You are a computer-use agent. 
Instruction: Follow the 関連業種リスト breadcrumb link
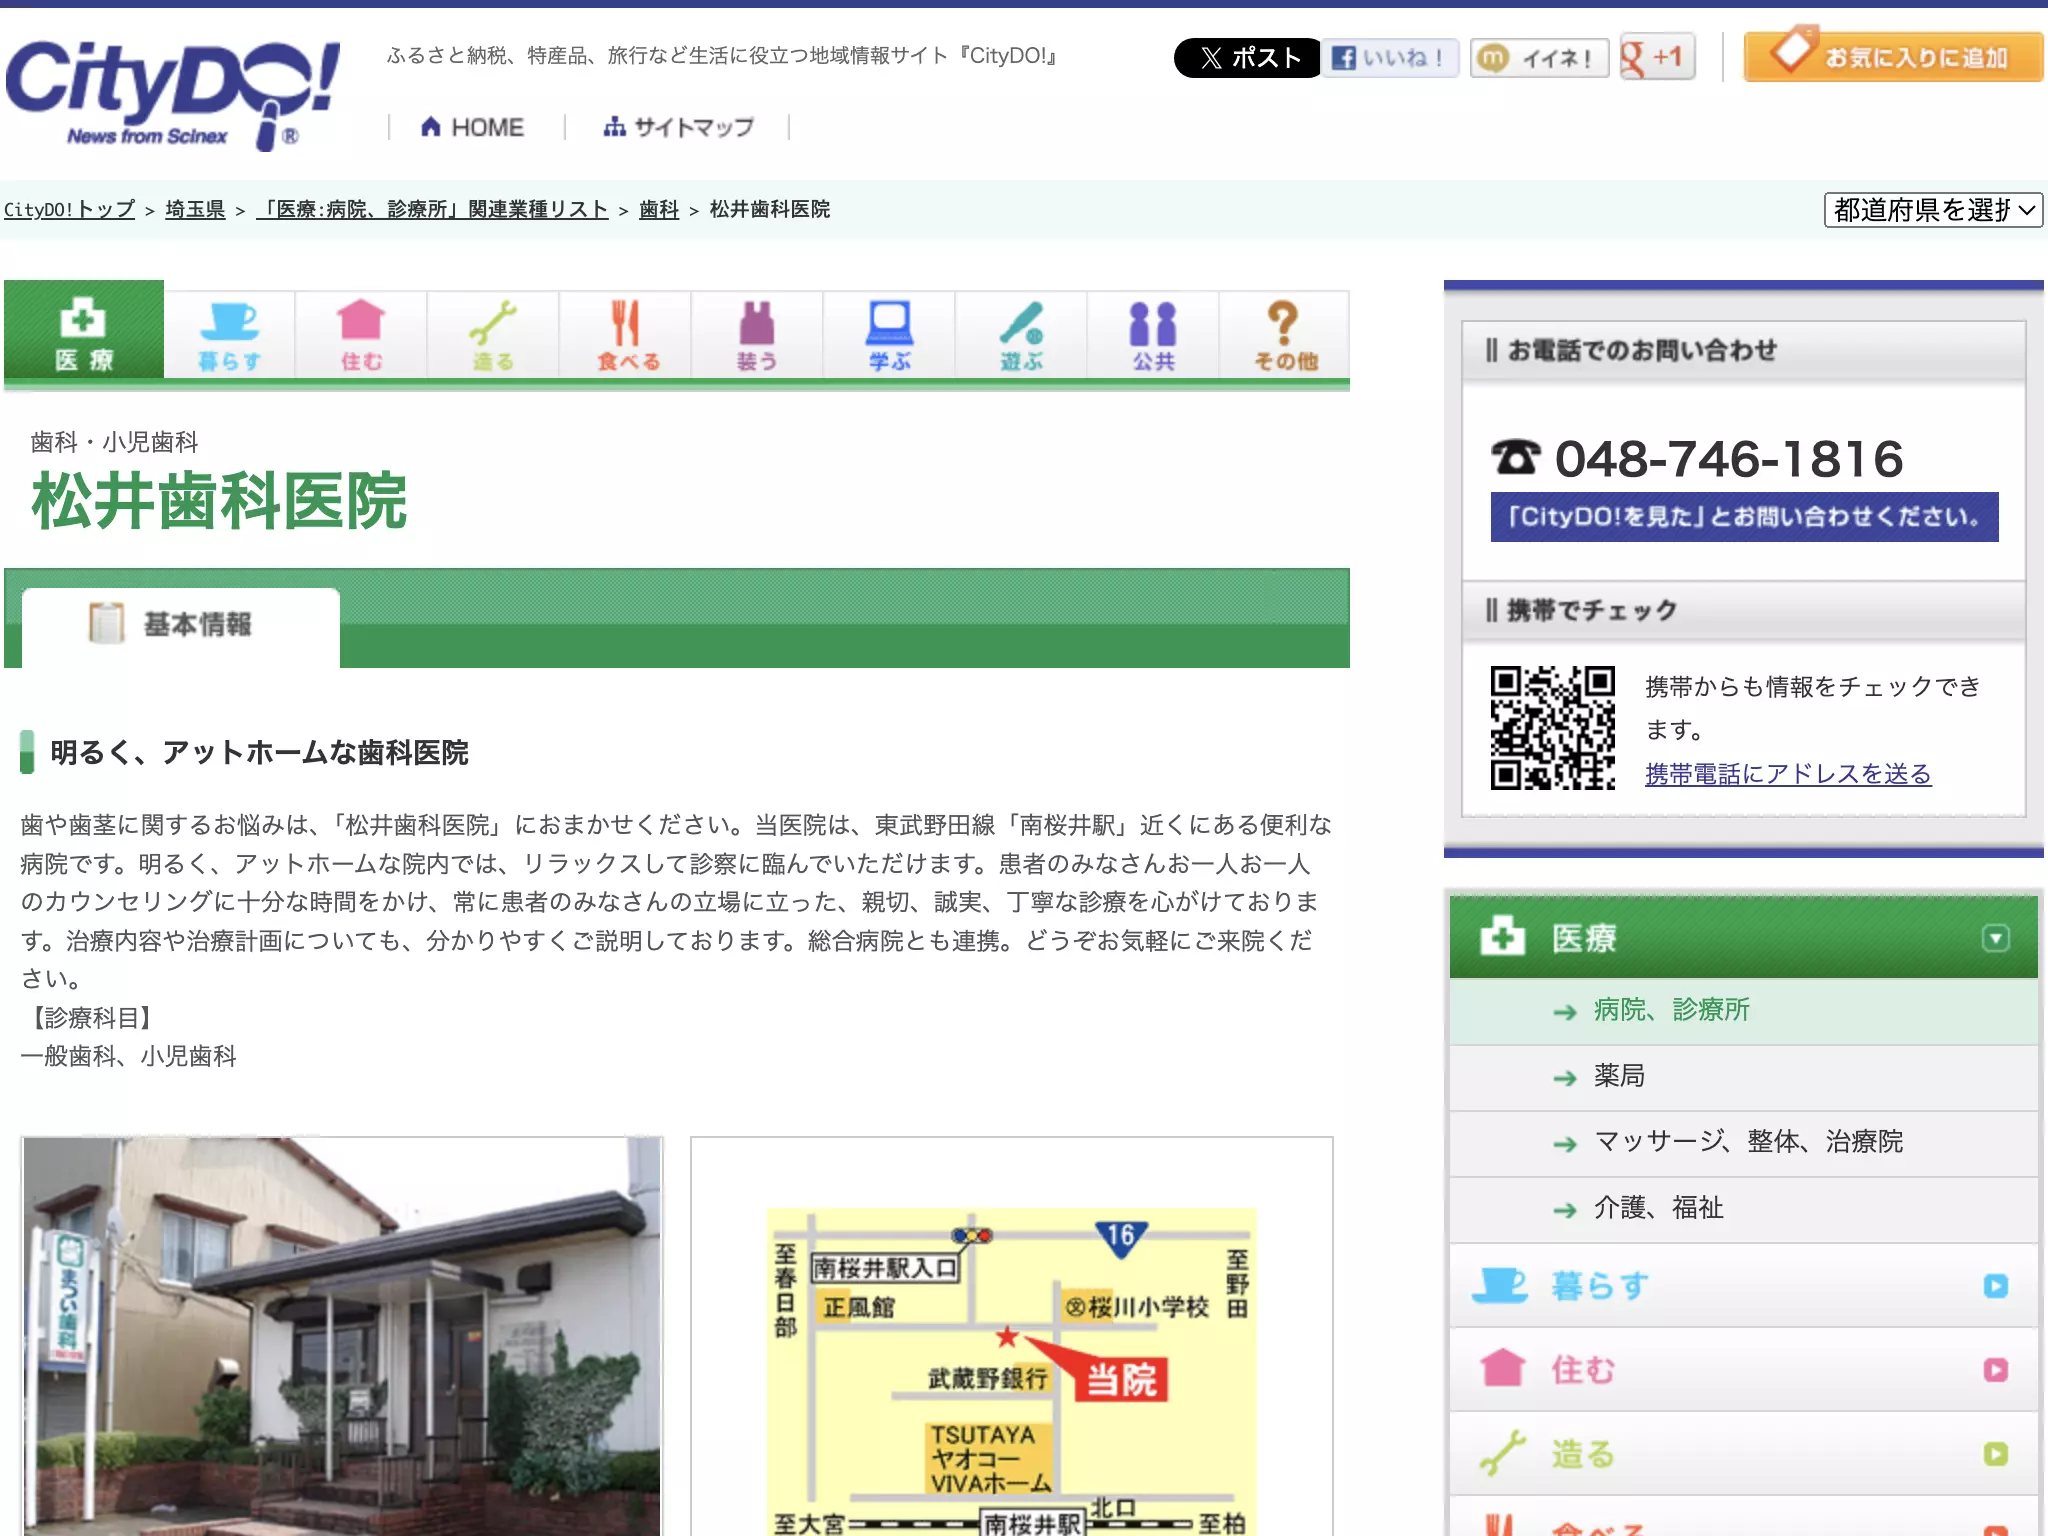pos(432,209)
